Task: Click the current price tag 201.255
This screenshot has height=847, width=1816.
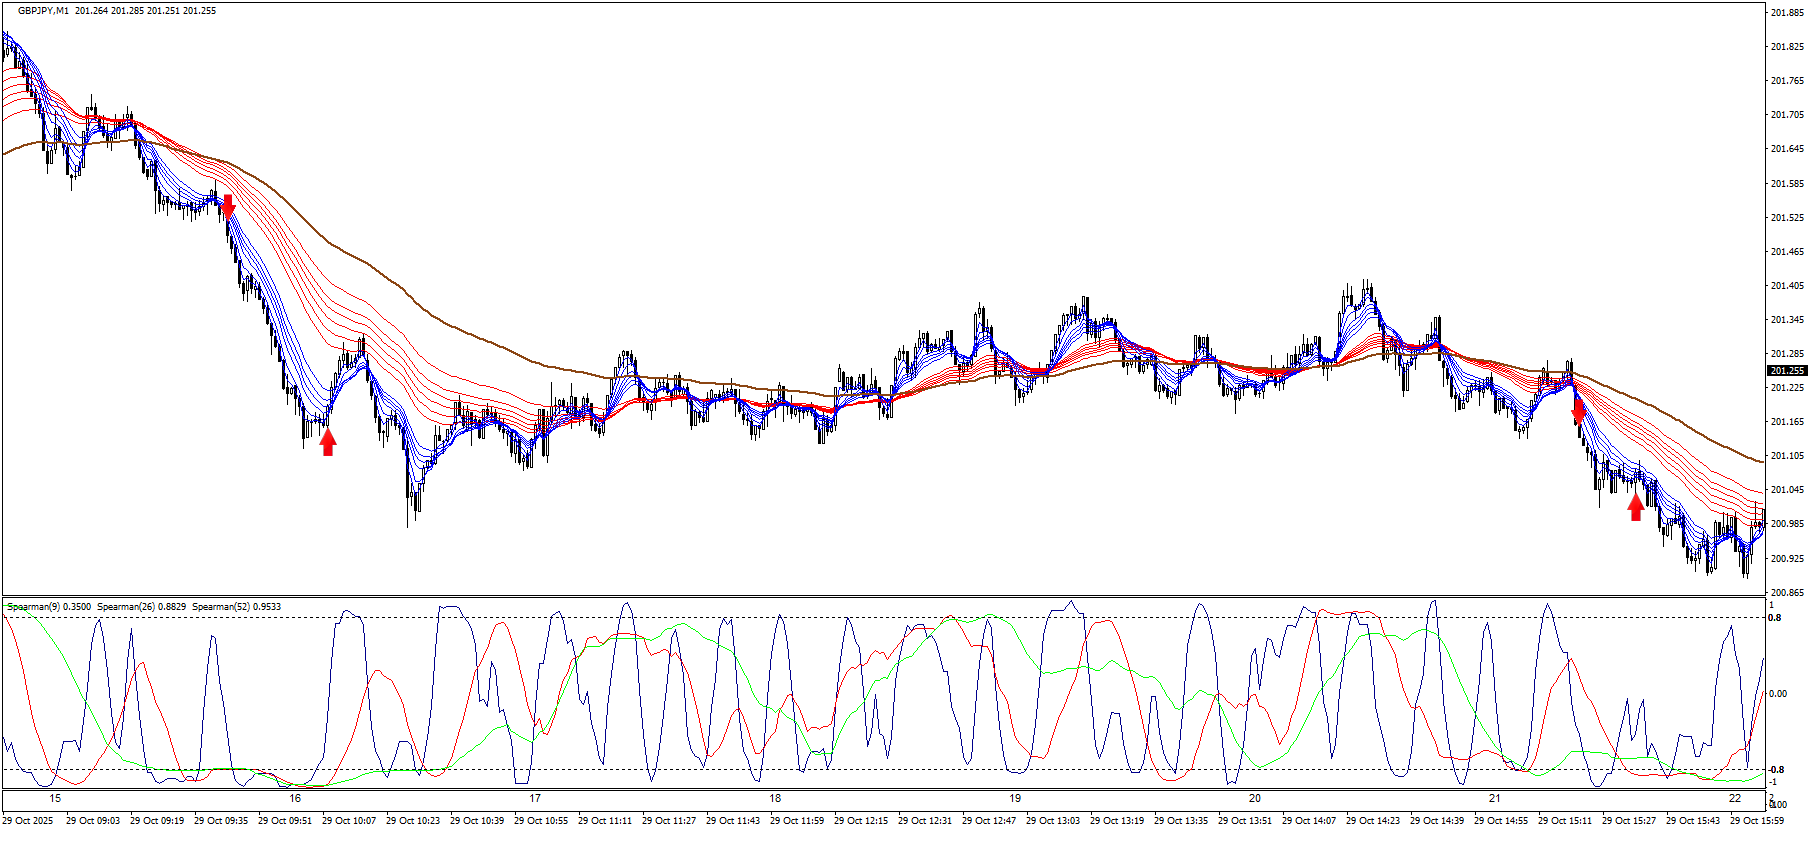Action: point(1787,371)
